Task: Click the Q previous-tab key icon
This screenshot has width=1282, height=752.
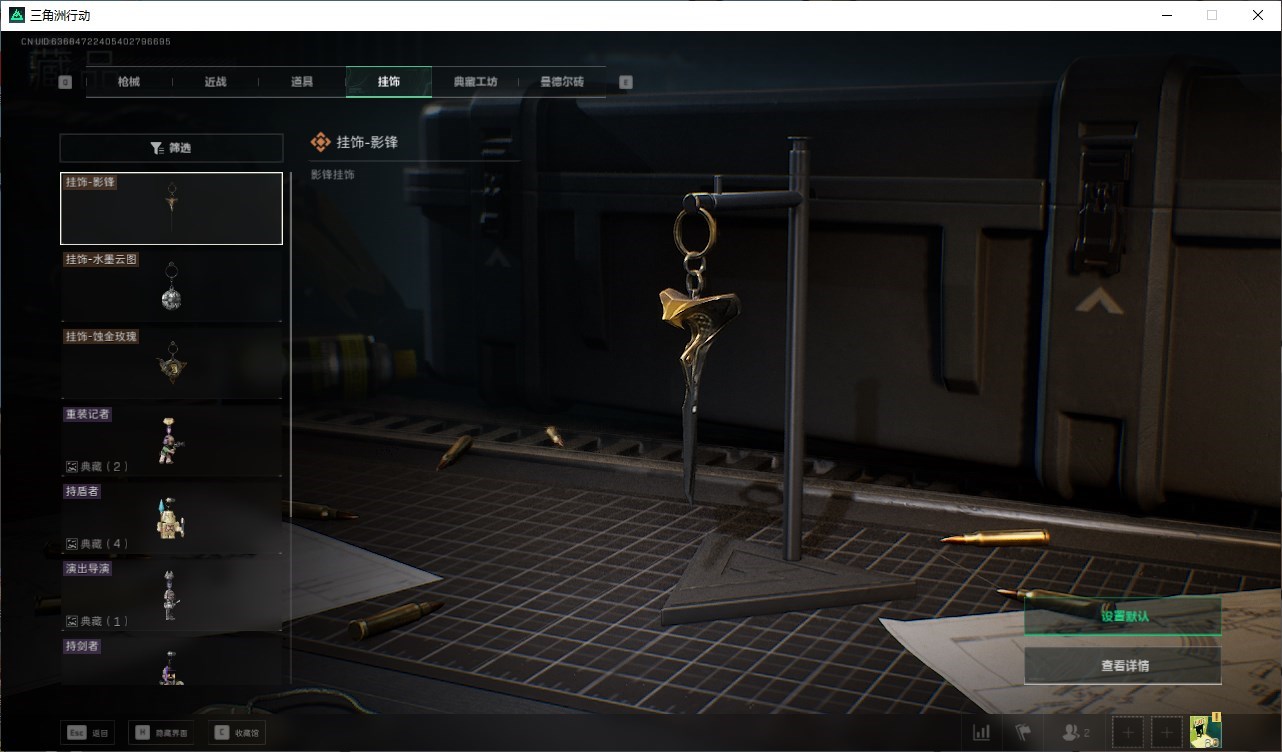Action: 65,83
